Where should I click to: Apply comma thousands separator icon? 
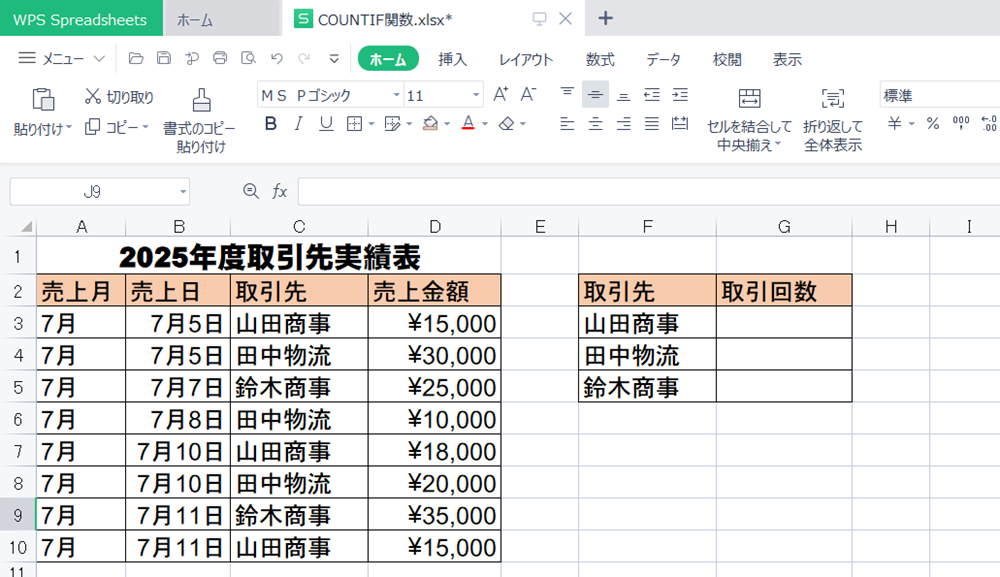pyautogui.click(x=960, y=123)
